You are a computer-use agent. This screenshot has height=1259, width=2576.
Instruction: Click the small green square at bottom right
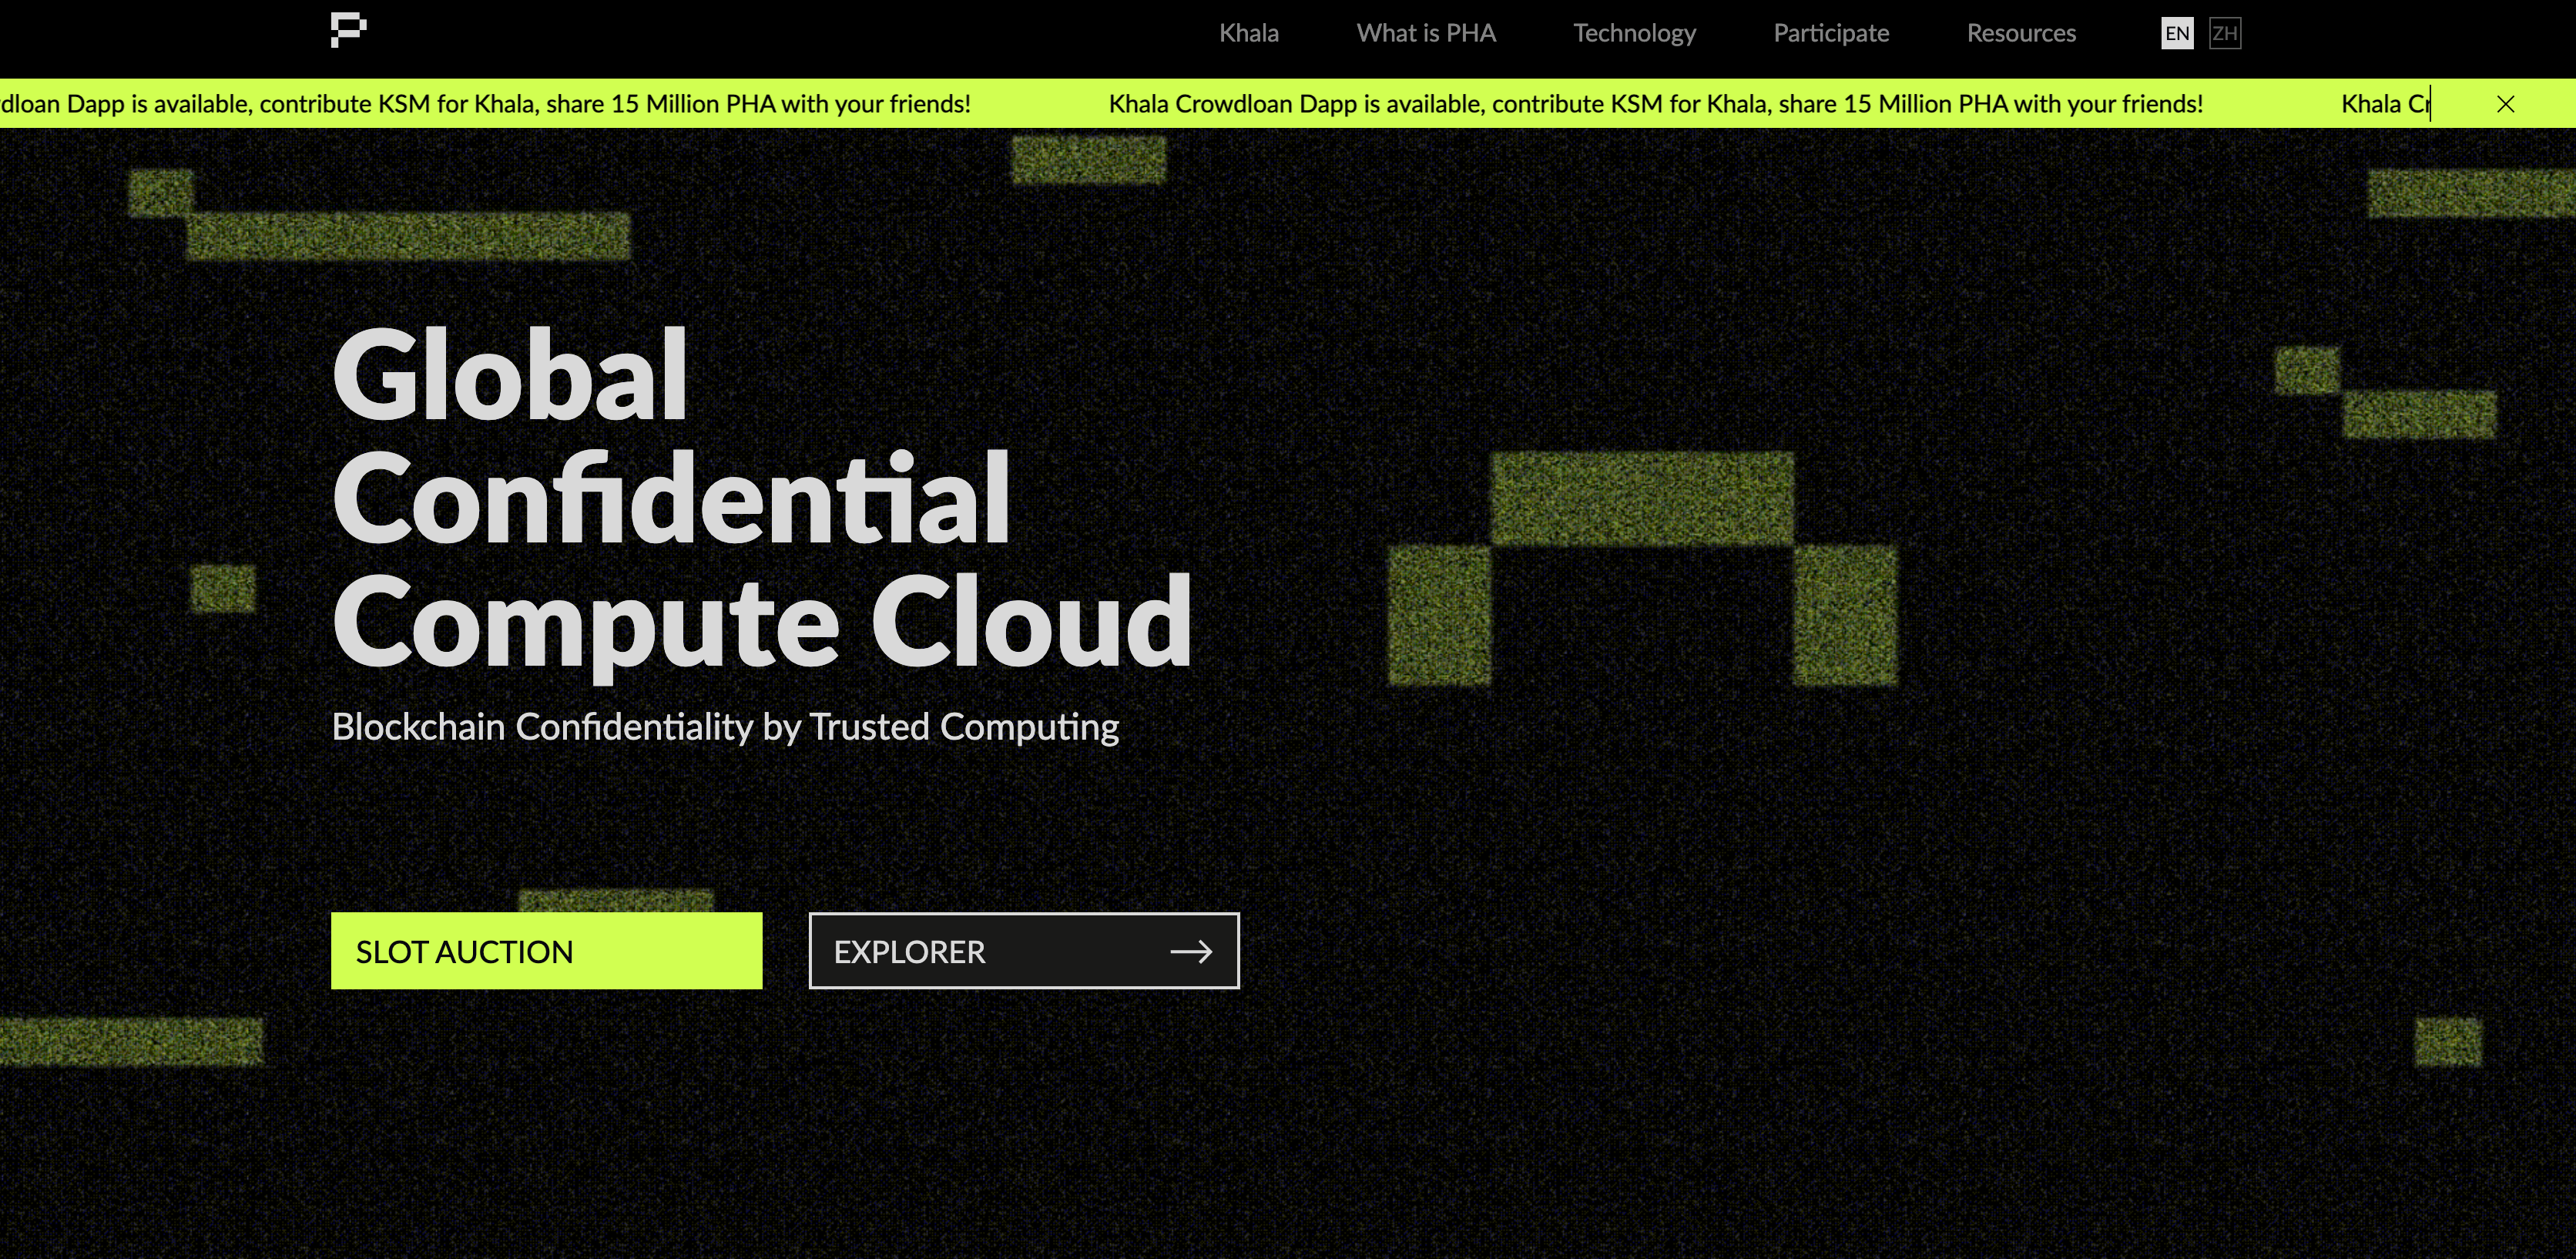[x=2447, y=1042]
